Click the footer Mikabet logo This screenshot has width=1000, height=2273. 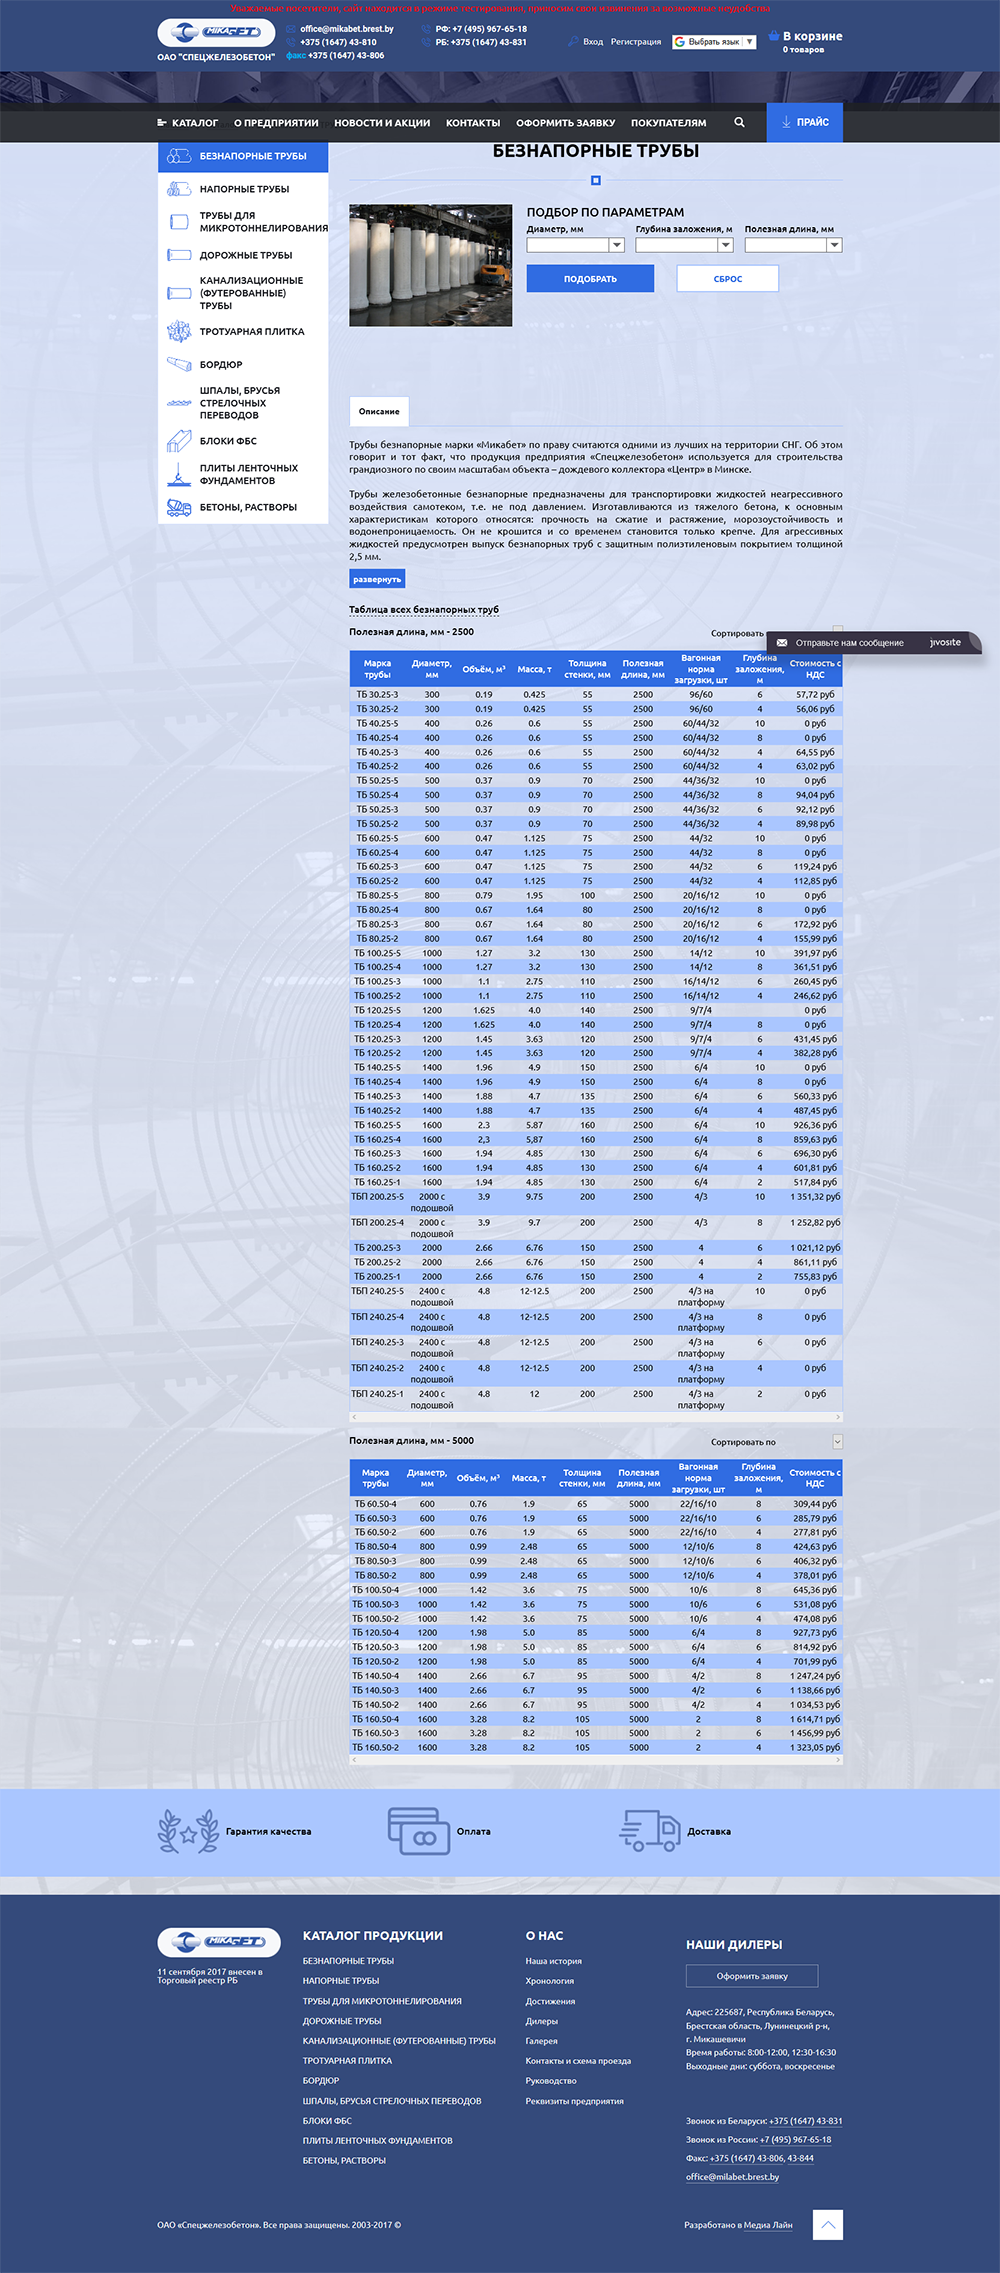click(219, 1942)
